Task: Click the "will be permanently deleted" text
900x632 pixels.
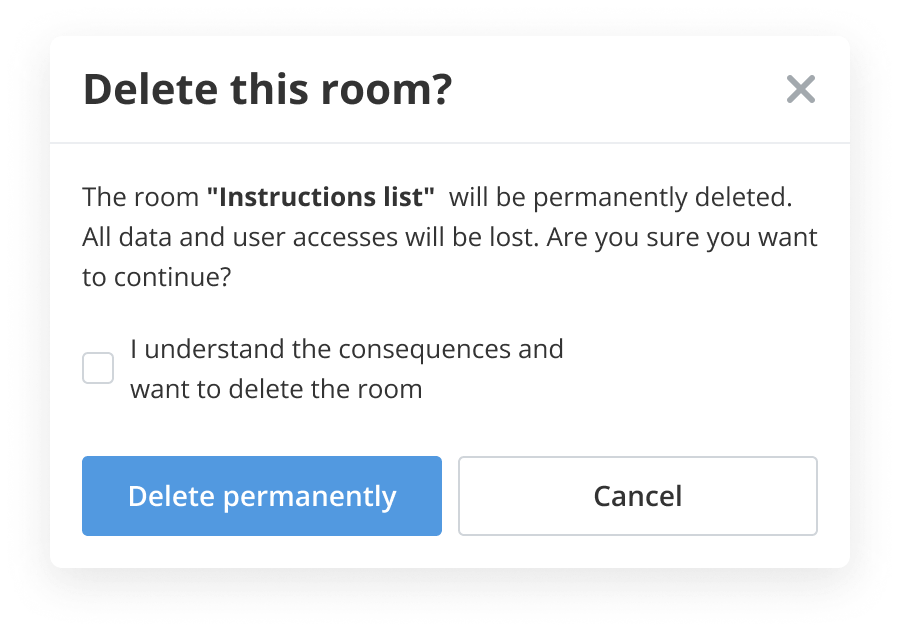Action: tap(620, 197)
